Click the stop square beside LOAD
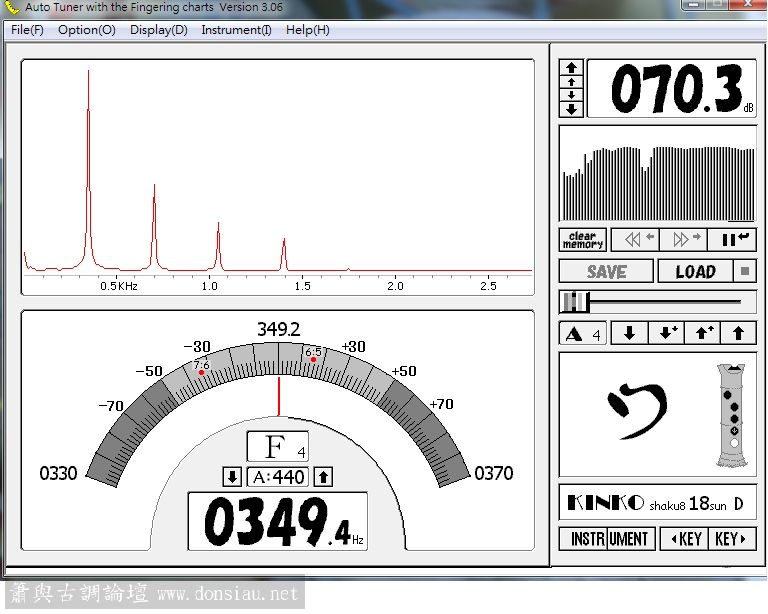Viewport: 768px width, 614px height. coord(746,271)
